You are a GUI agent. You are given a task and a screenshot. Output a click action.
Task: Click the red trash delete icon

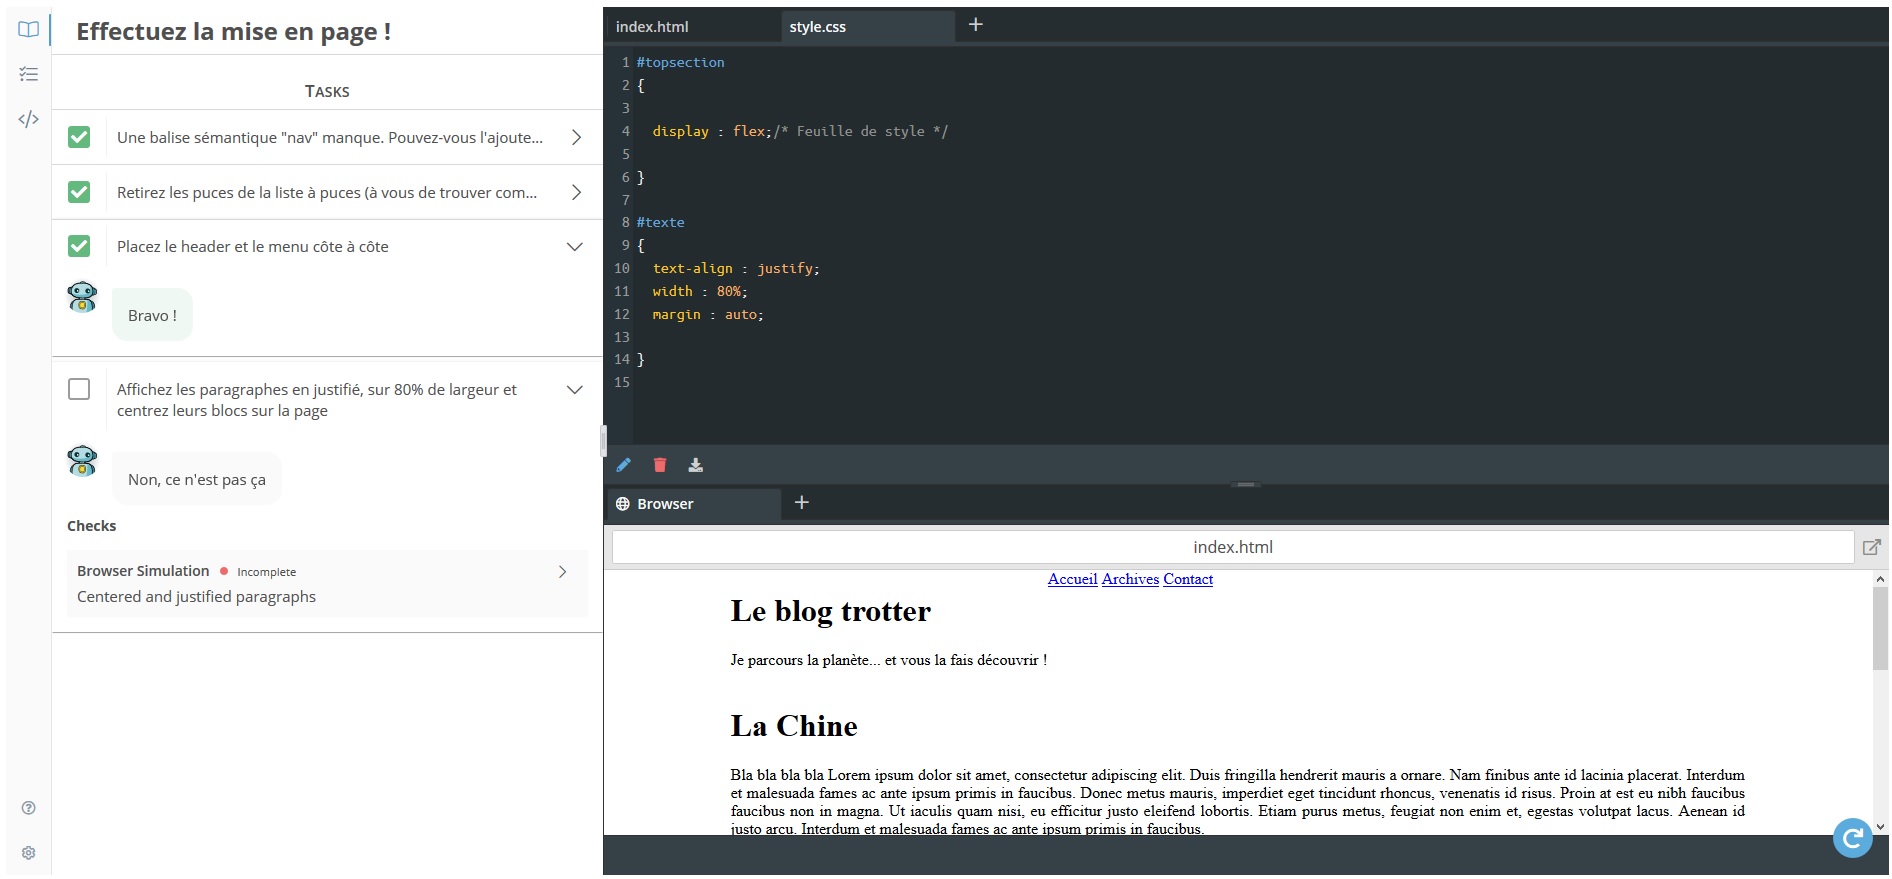[x=660, y=465]
